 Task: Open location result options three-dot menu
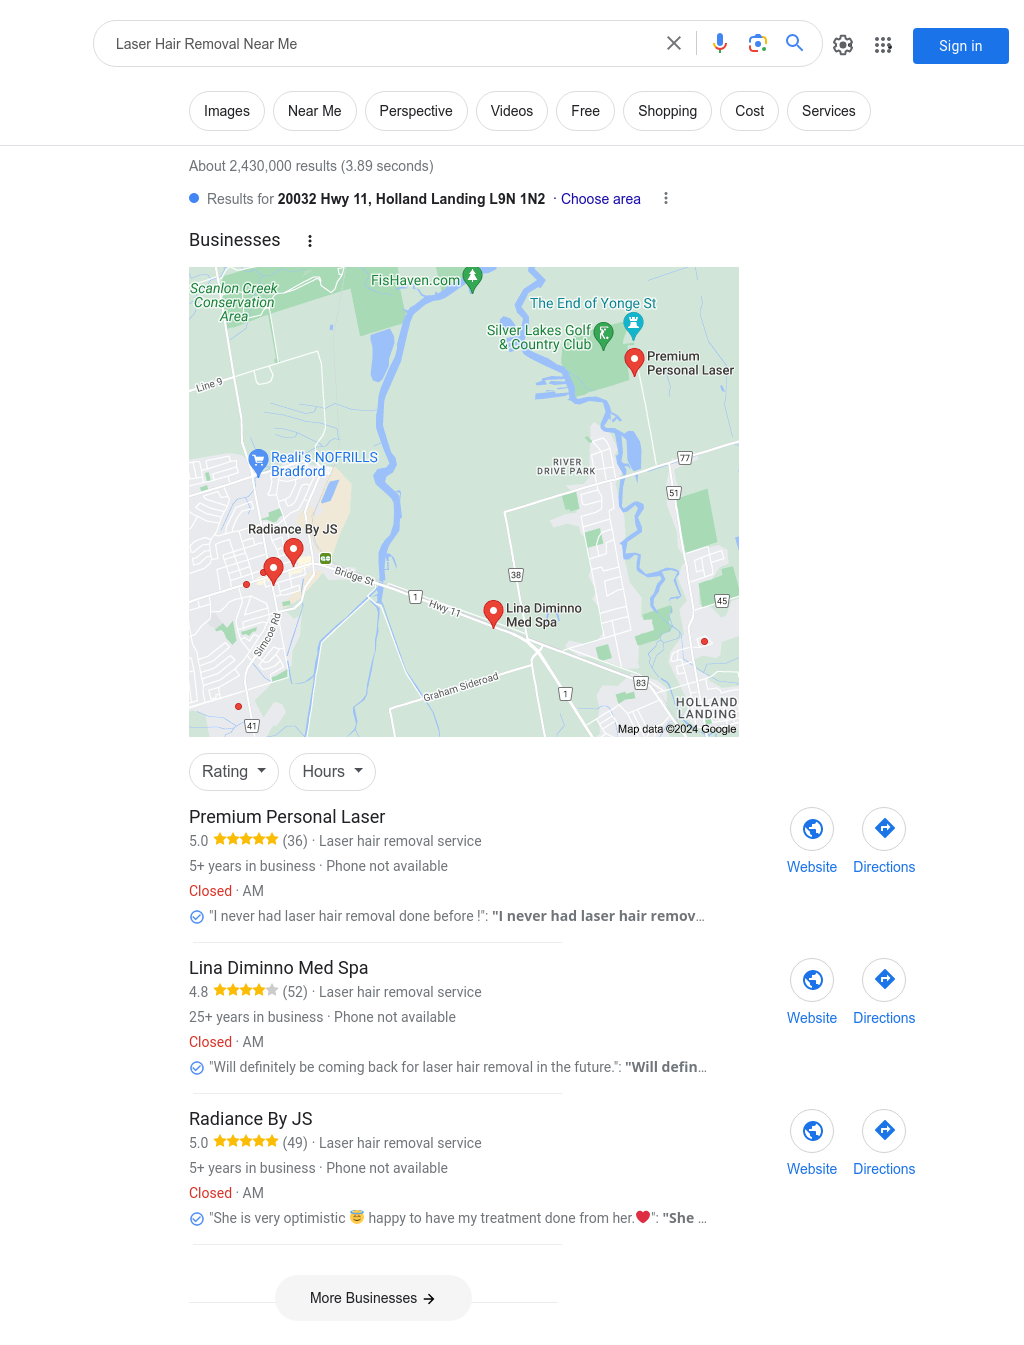pyautogui.click(x=666, y=199)
